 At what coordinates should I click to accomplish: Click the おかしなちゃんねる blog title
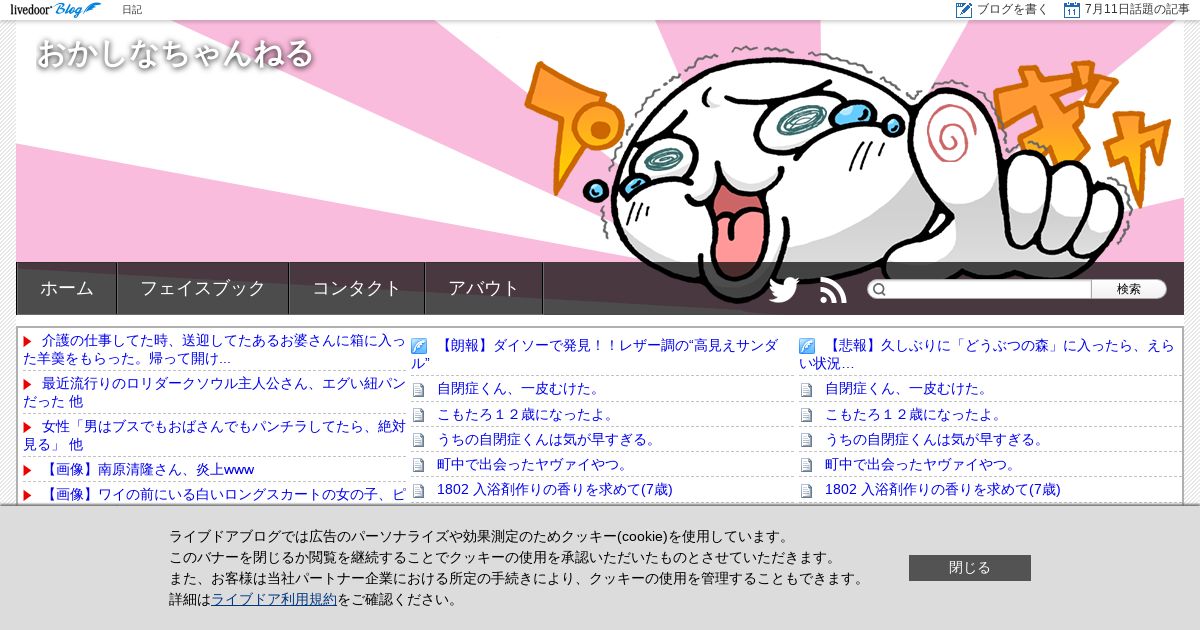(175, 53)
